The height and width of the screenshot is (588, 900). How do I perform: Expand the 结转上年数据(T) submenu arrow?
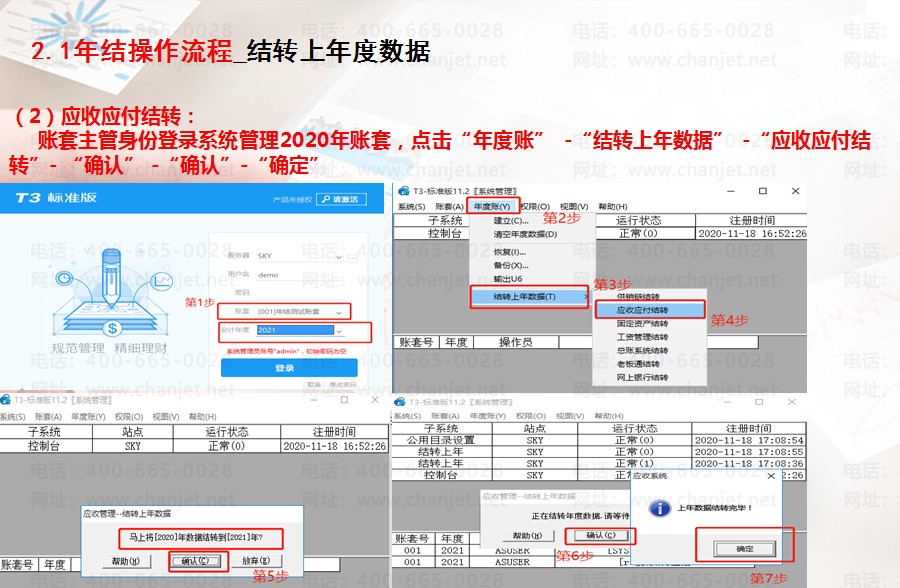coord(585,297)
